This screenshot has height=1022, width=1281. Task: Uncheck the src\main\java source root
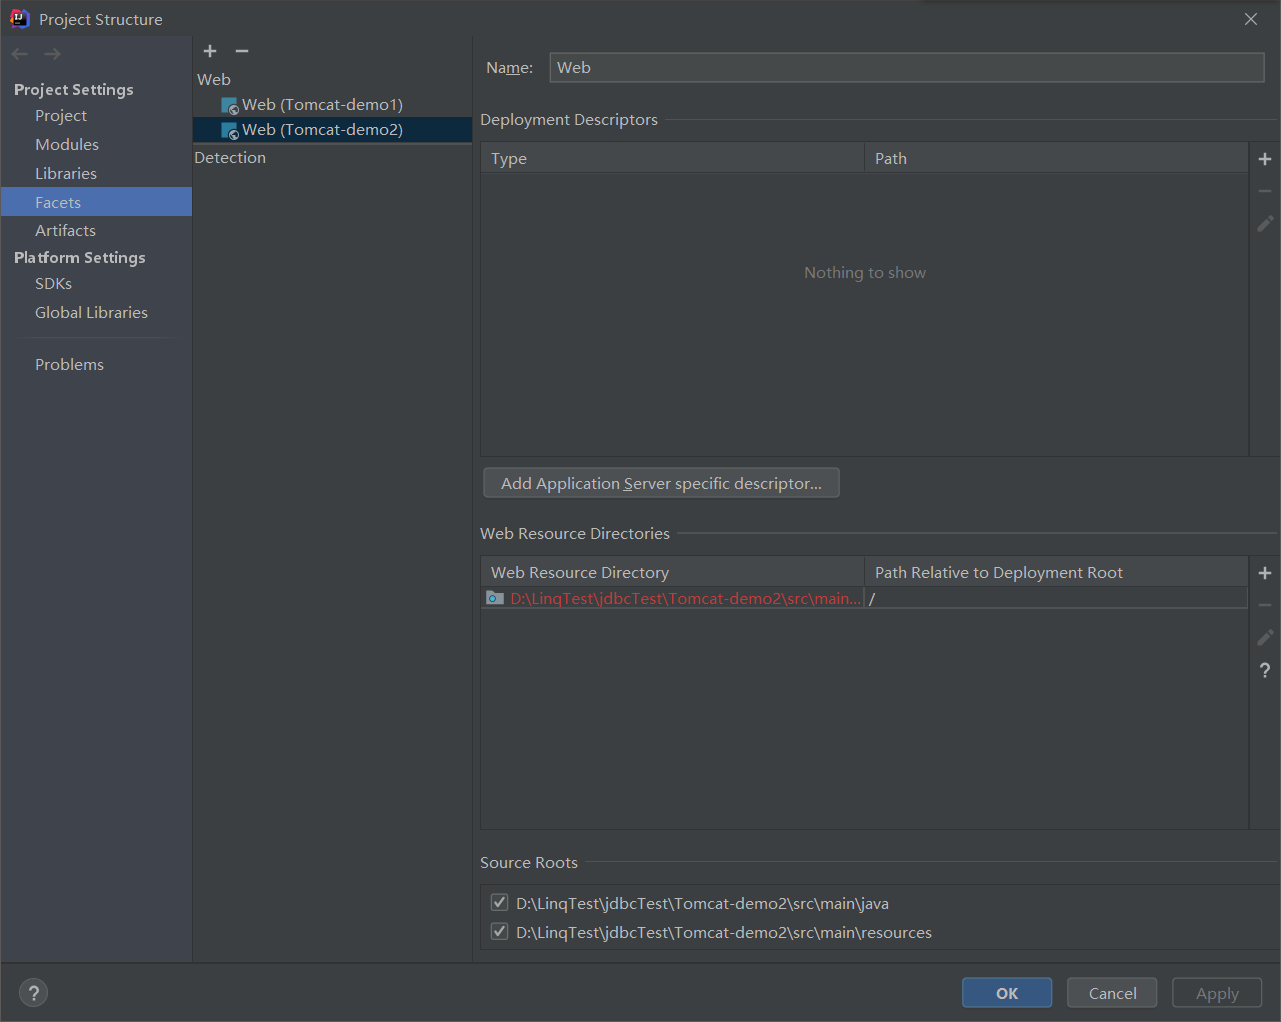(x=499, y=903)
